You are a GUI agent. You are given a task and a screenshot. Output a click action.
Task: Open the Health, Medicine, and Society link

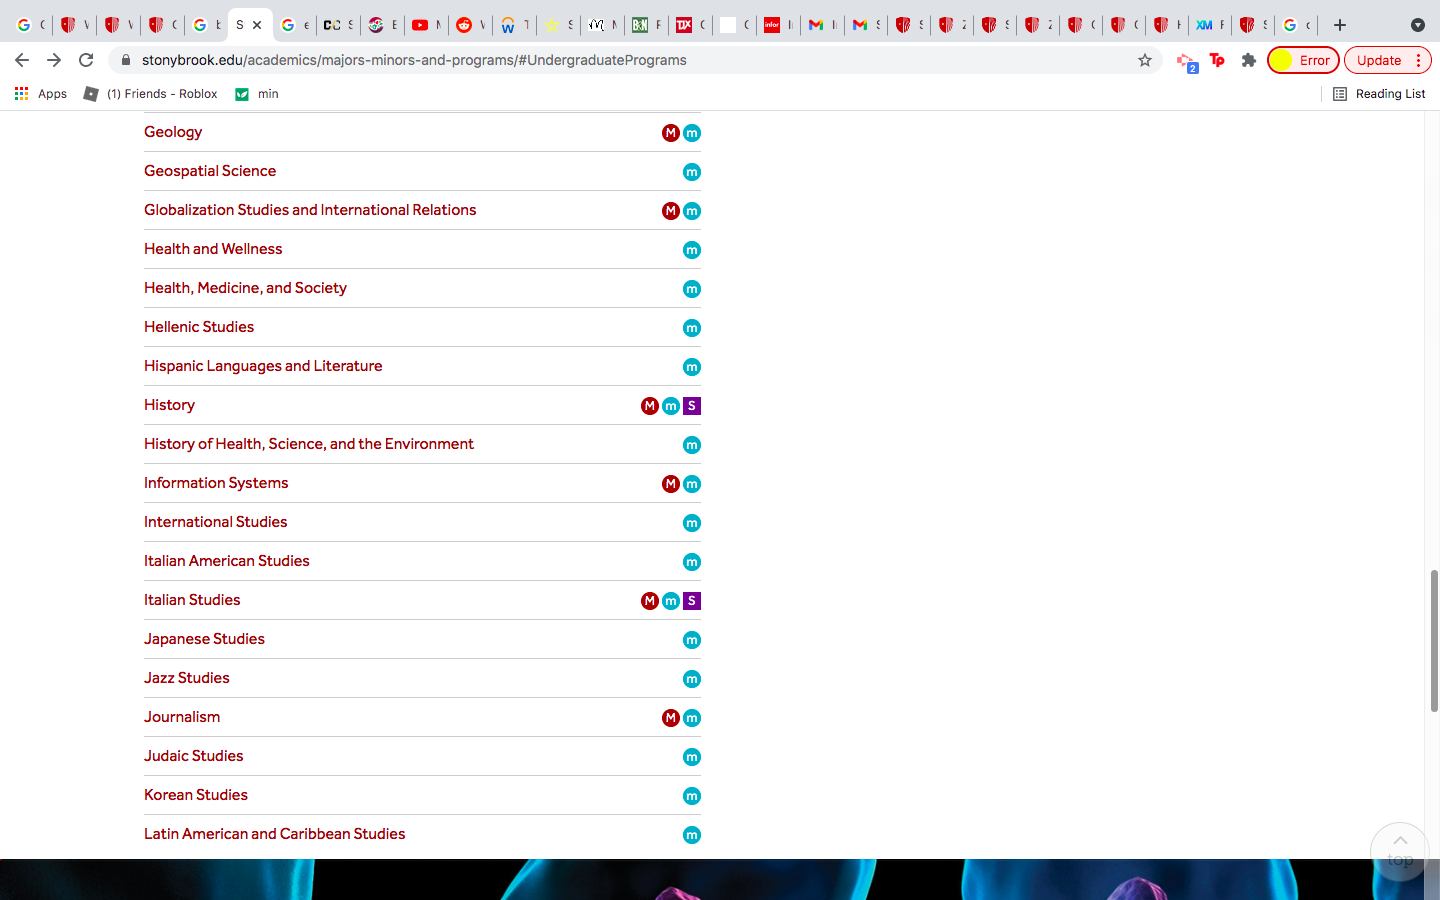click(245, 288)
